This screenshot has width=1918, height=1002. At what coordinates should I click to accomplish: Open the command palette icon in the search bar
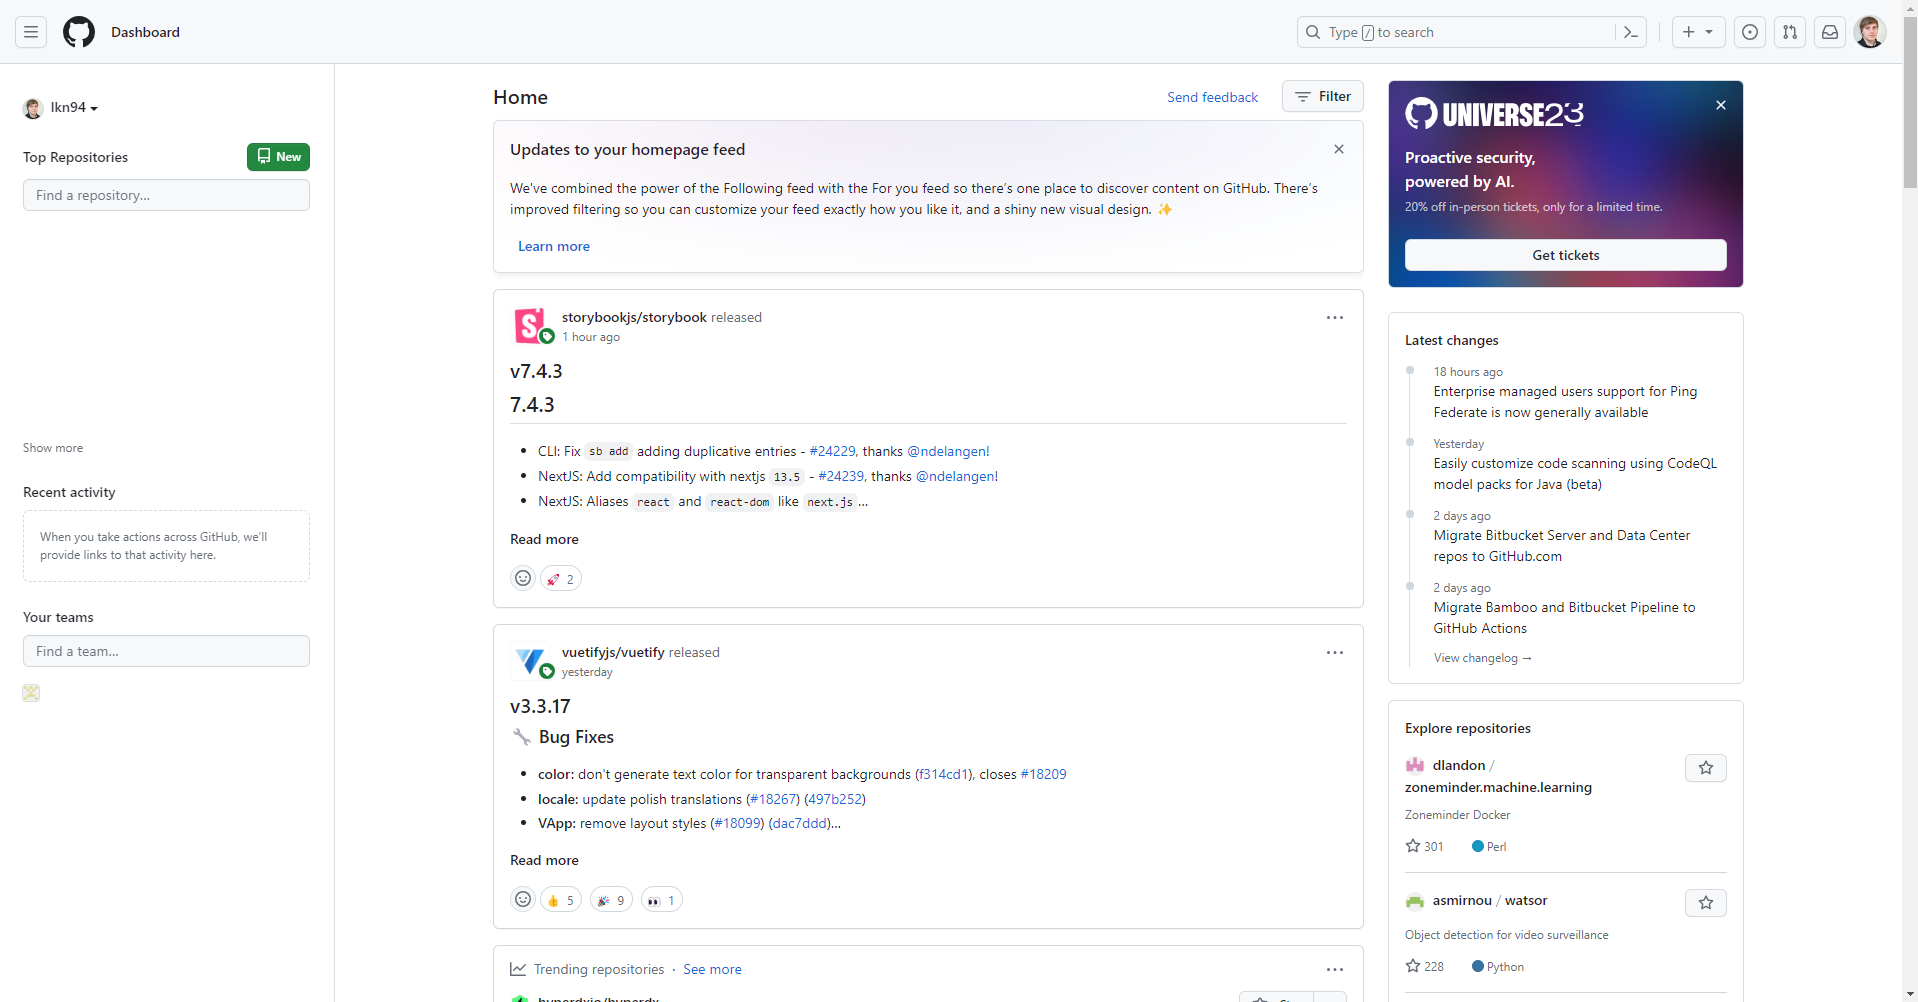click(1631, 32)
